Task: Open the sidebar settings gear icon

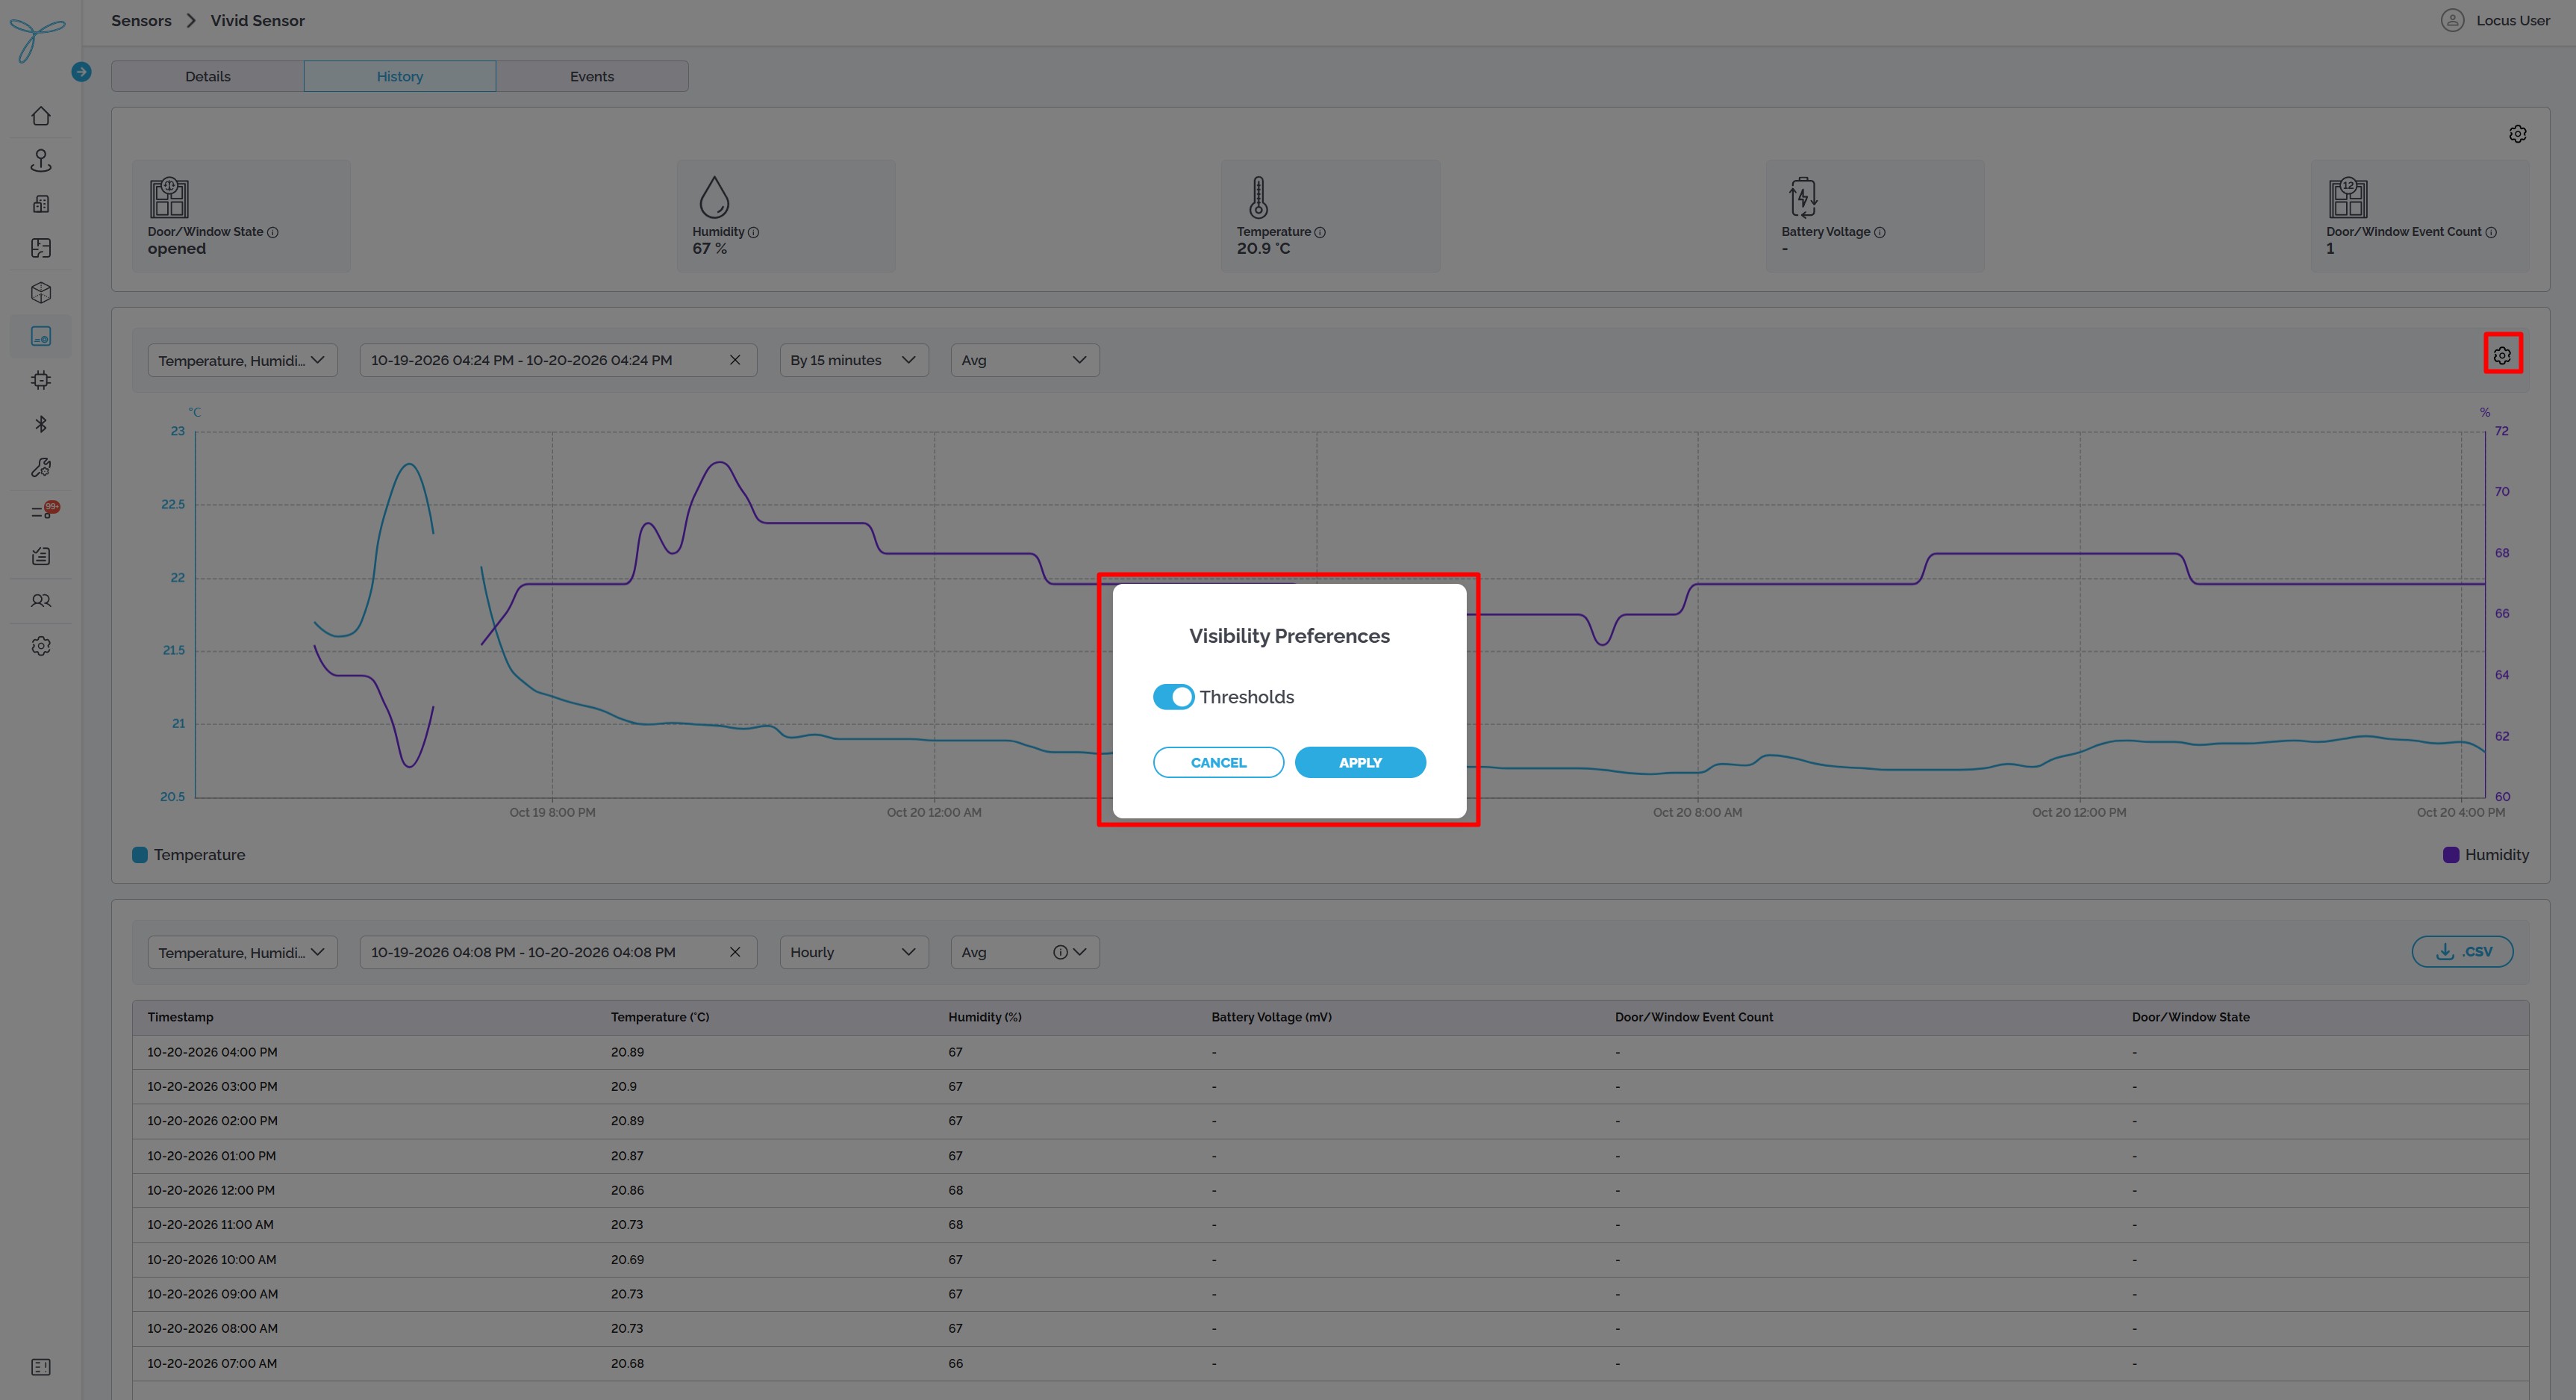Action: pos(41,646)
